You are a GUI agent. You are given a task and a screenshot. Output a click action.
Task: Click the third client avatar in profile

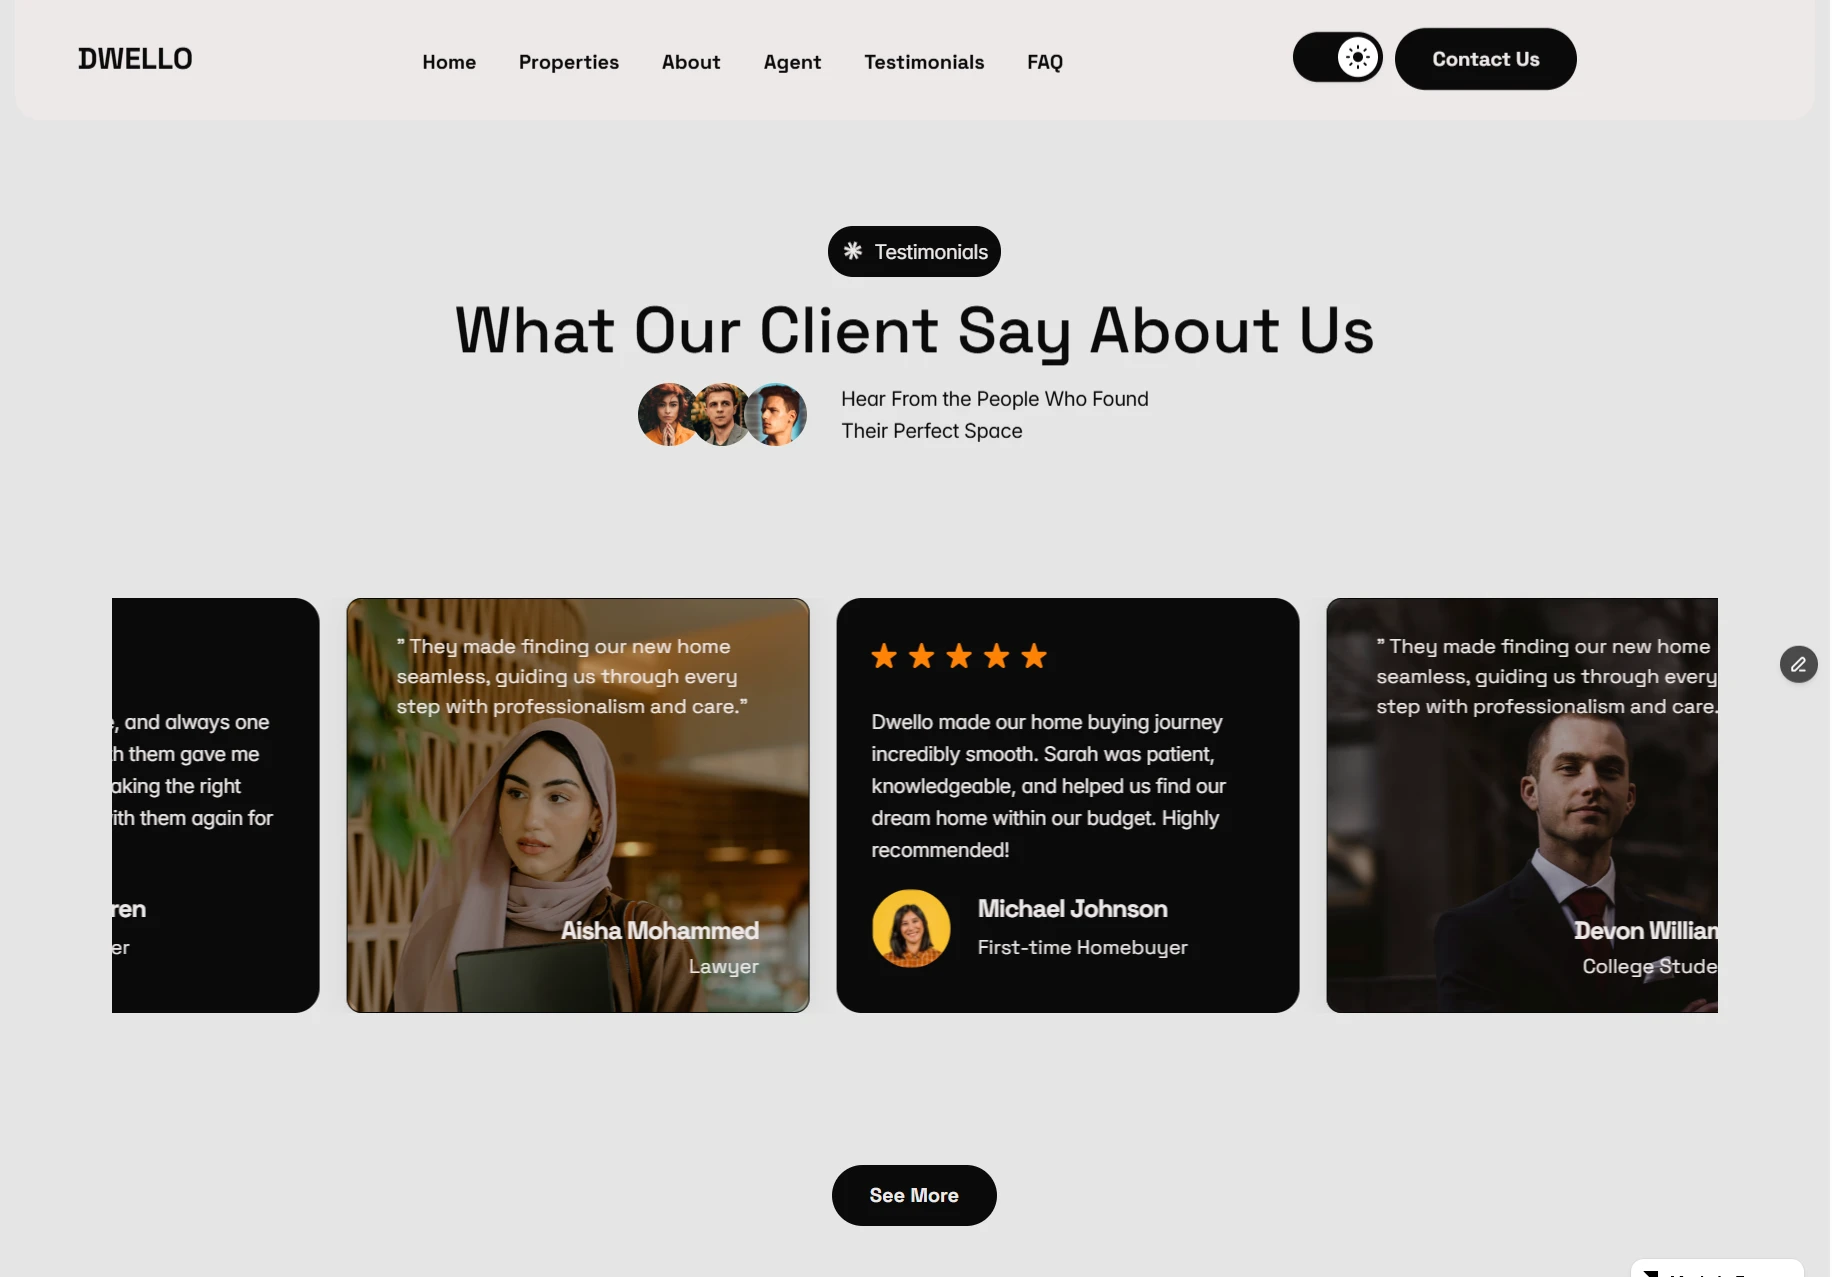pyautogui.click(x=776, y=414)
